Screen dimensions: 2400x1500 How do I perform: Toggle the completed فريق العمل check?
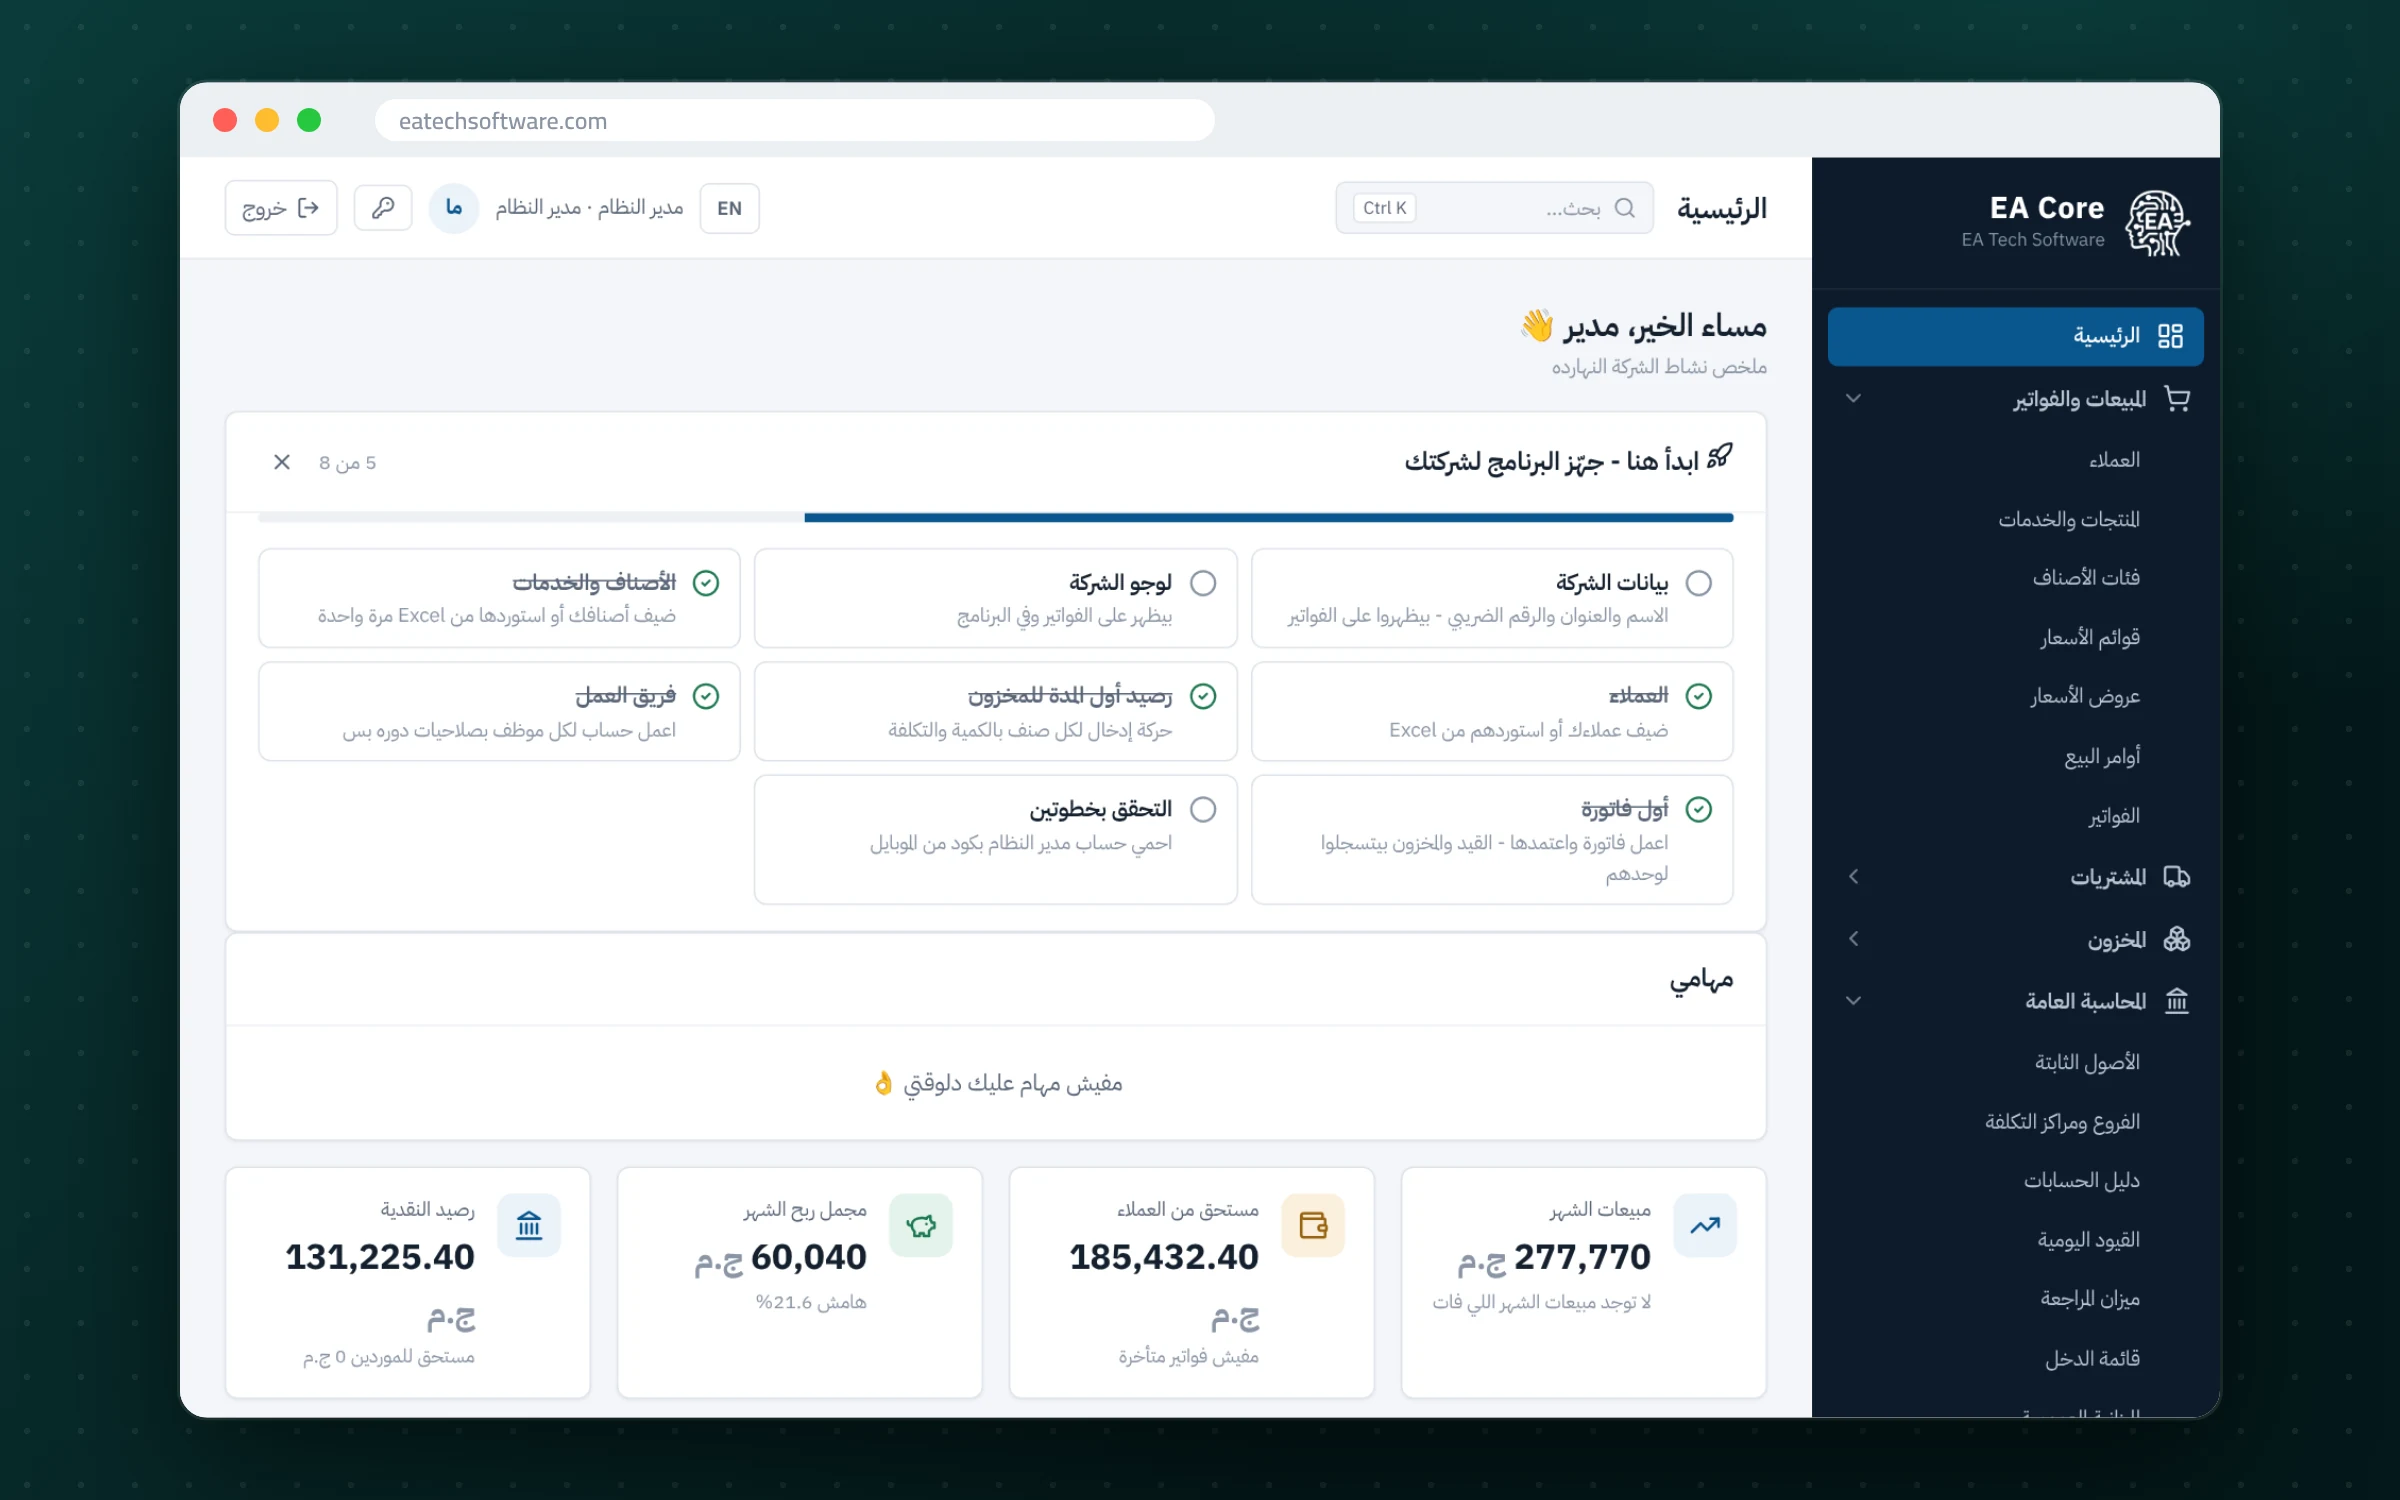coord(706,696)
